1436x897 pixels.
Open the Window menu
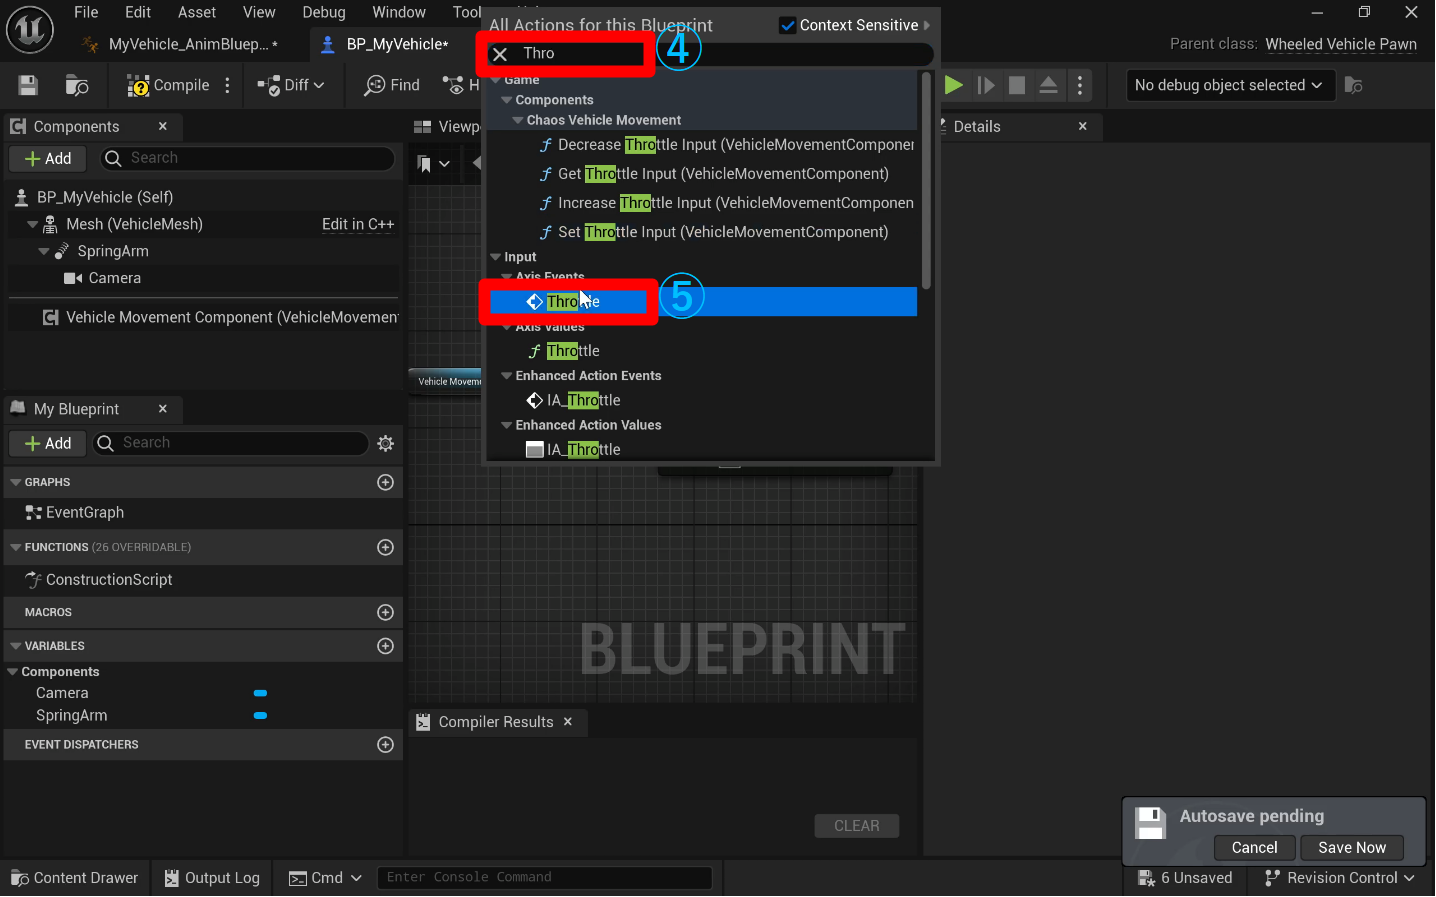(399, 12)
